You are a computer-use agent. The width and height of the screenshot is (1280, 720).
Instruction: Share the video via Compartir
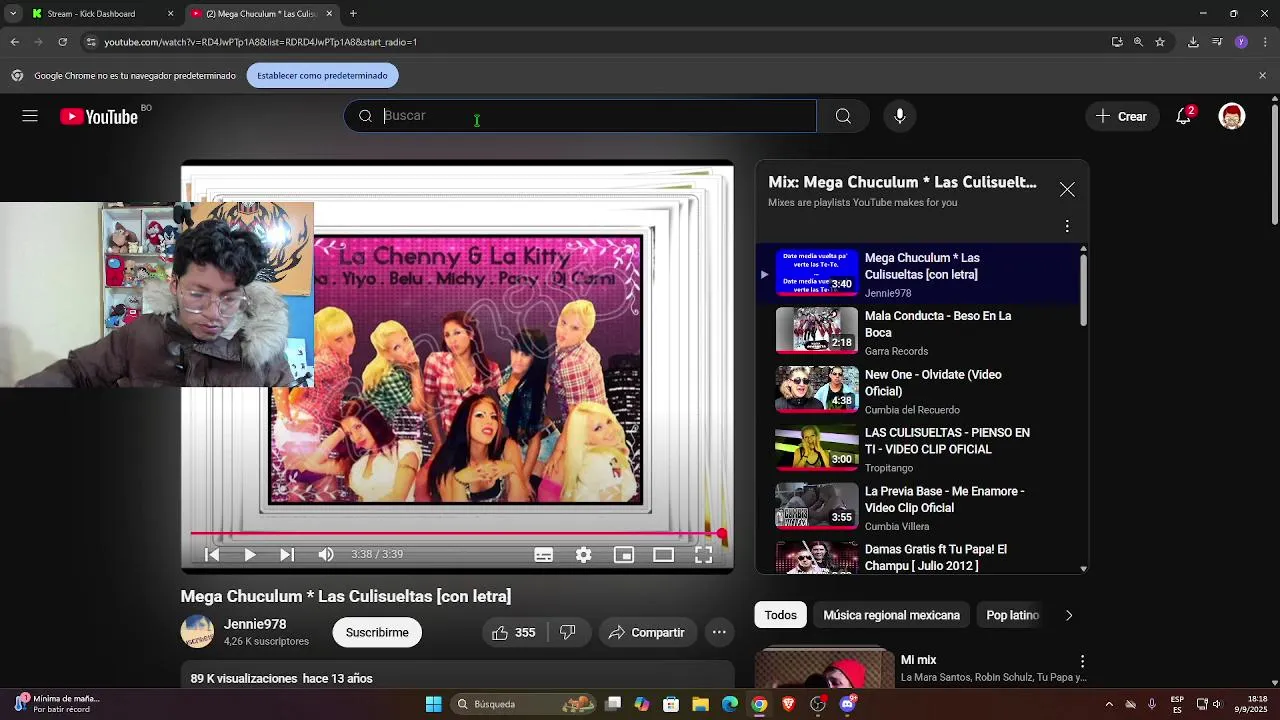[647, 632]
